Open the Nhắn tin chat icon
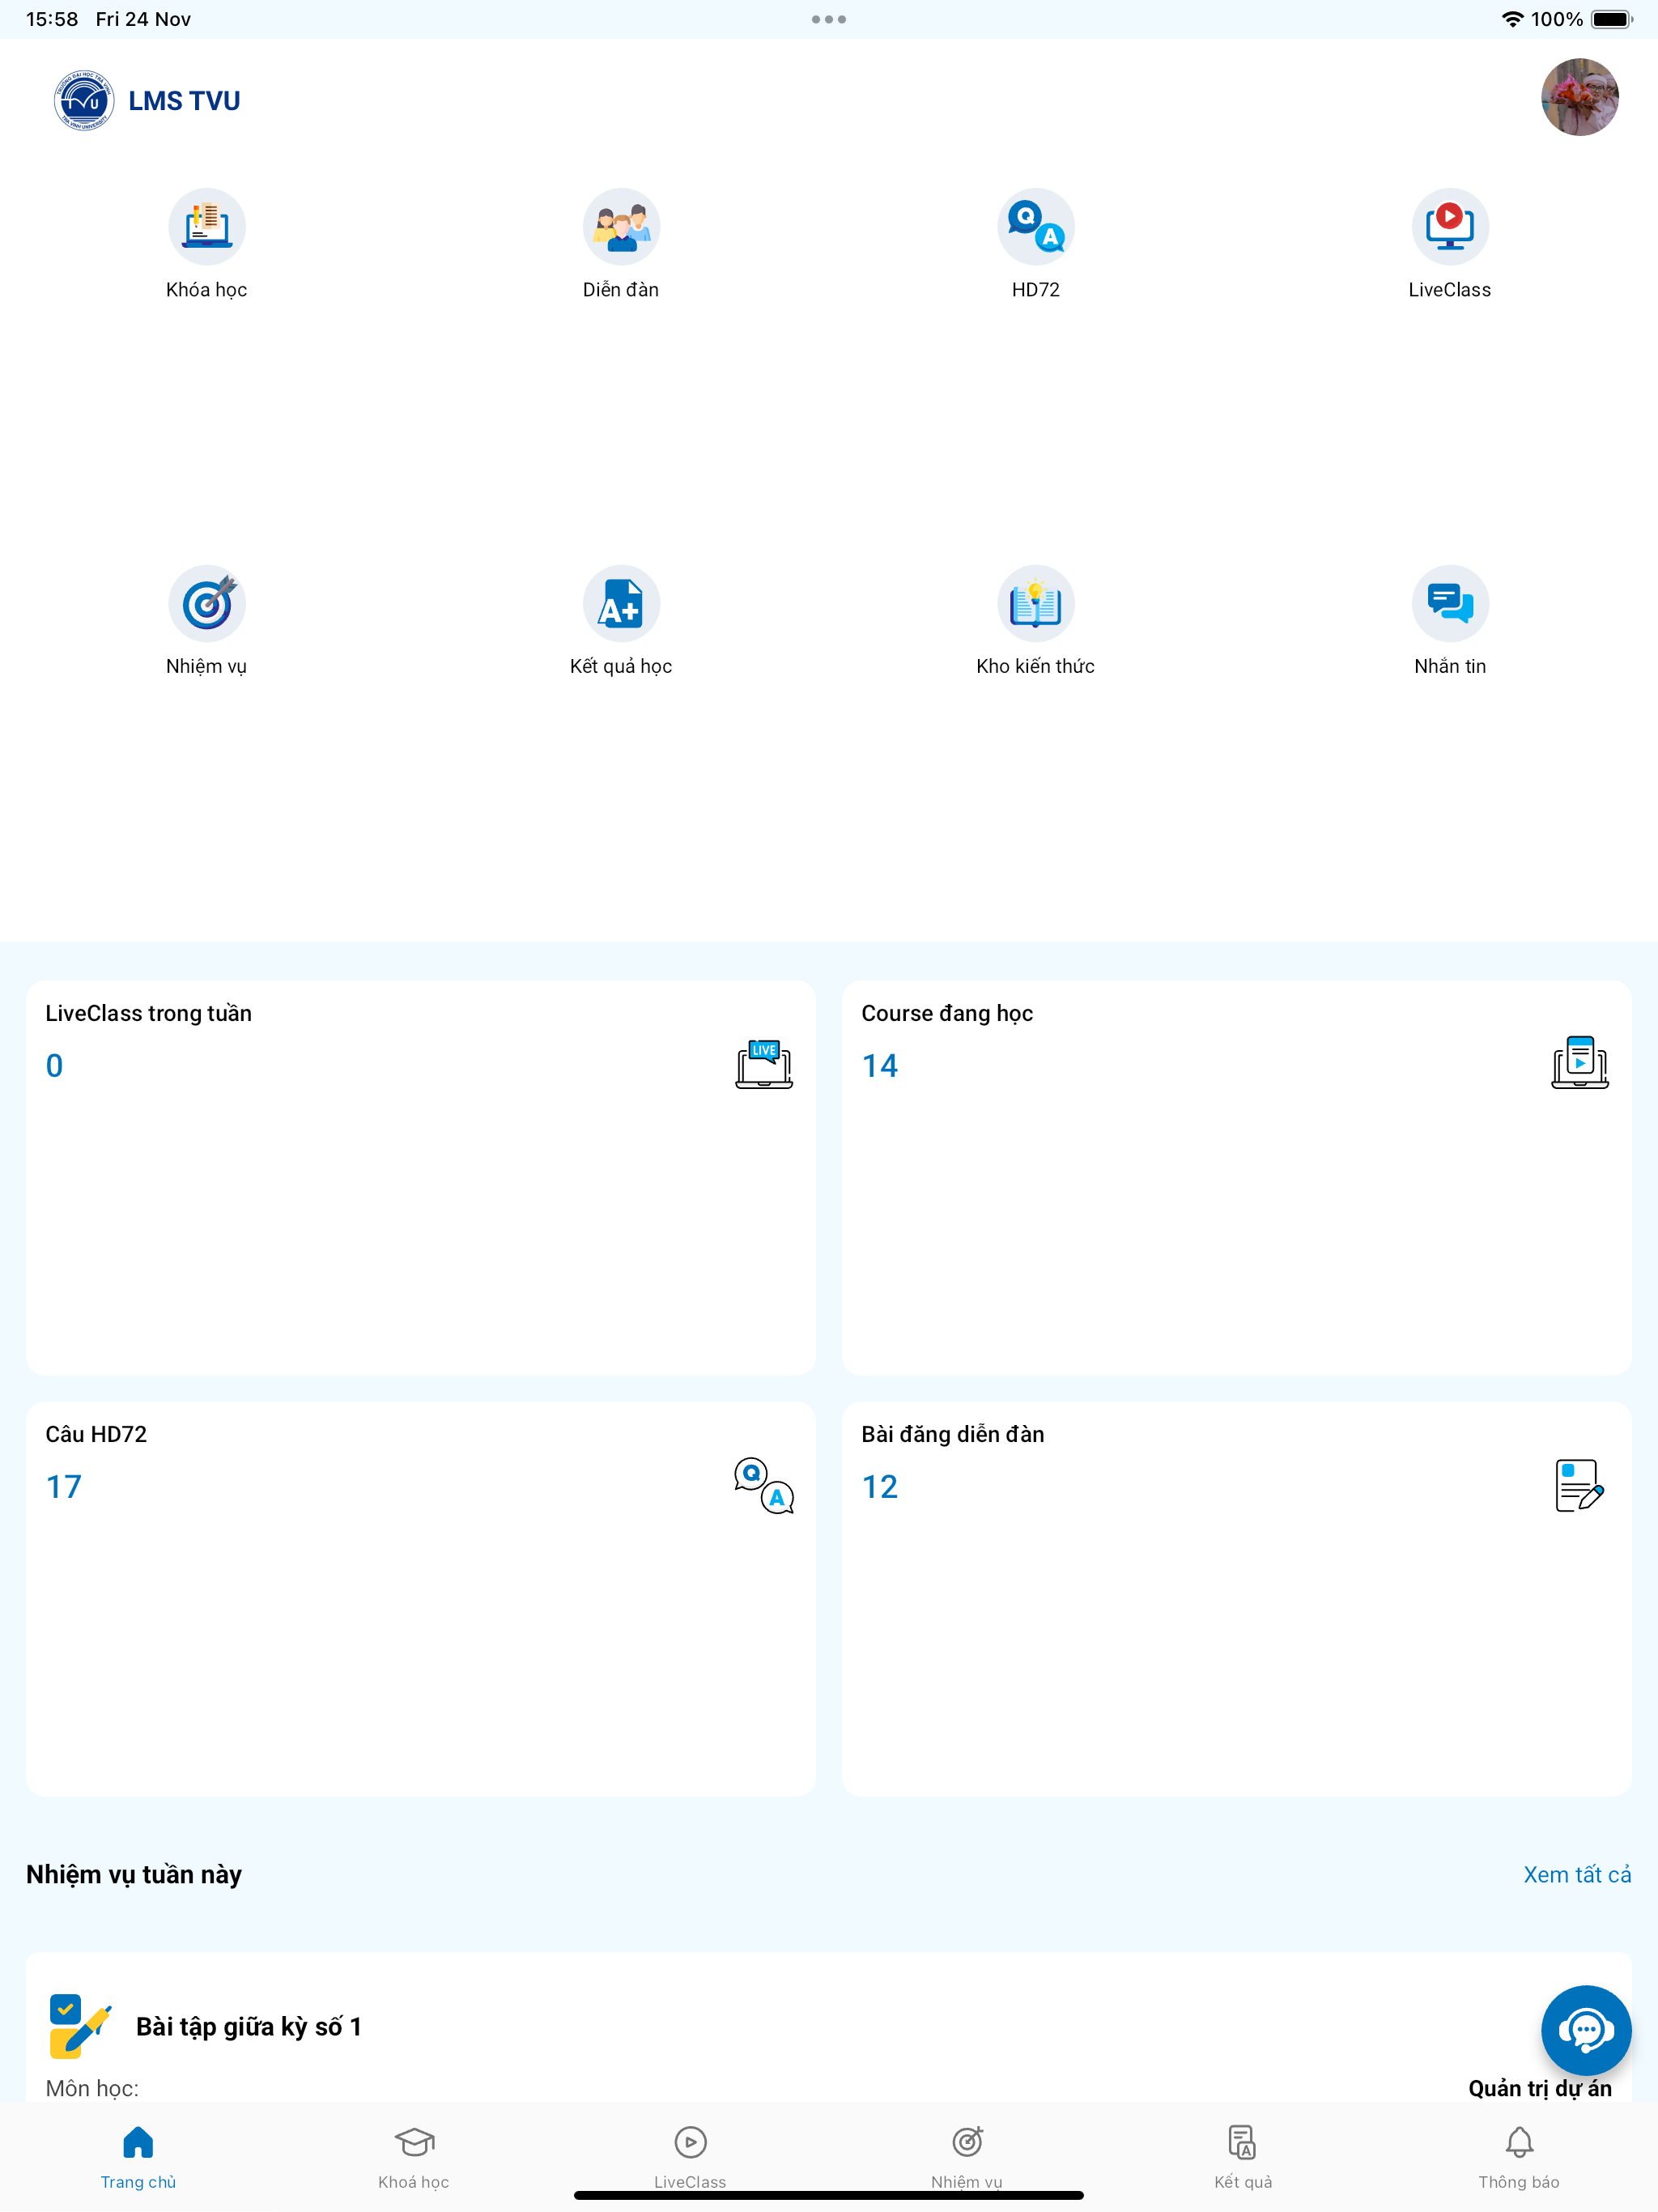 1450,604
